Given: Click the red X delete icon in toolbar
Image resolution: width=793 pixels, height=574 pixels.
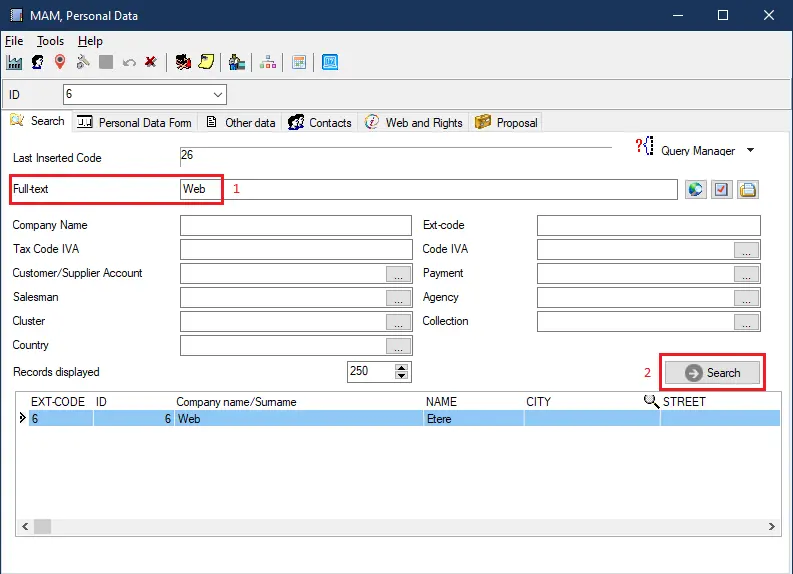Looking at the screenshot, I should [150, 62].
